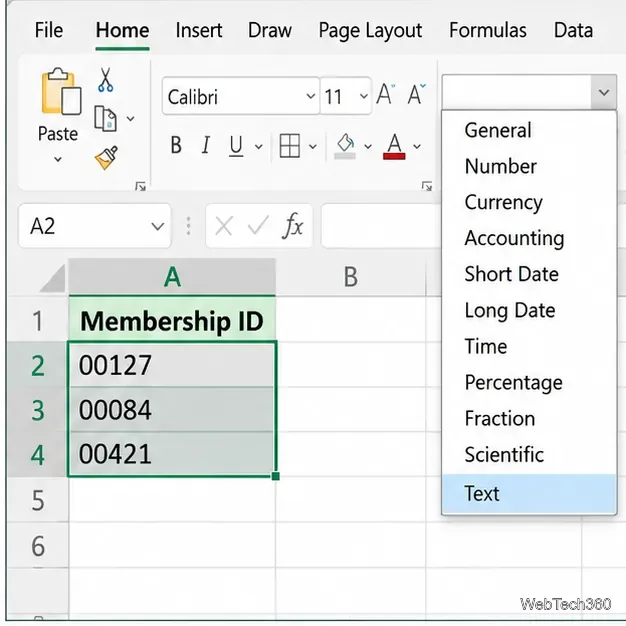Open the Calibri font name dropdown
The height and width of the screenshot is (626, 626).
(x=310, y=96)
